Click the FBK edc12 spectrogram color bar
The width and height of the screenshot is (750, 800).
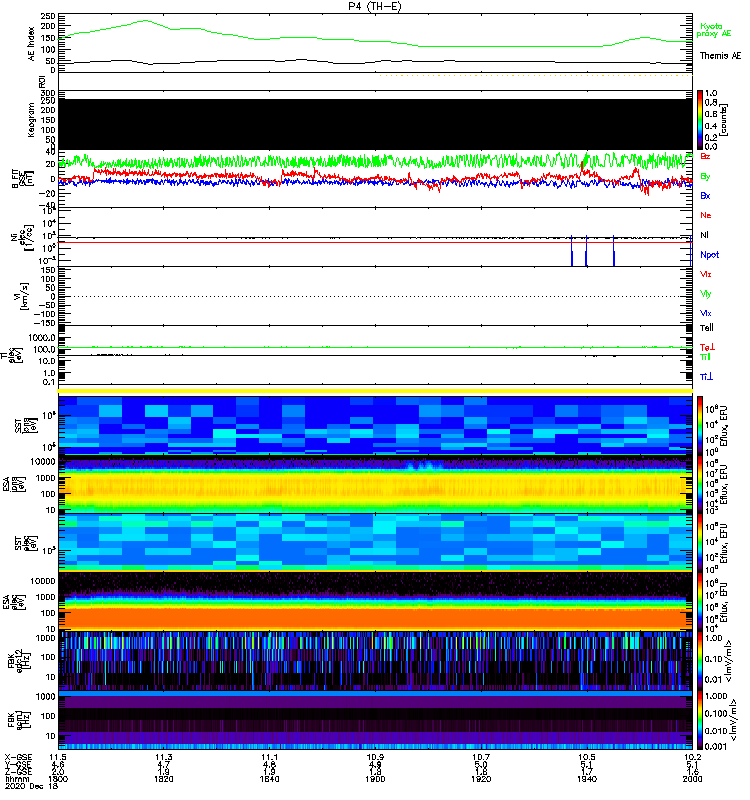tap(701, 658)
